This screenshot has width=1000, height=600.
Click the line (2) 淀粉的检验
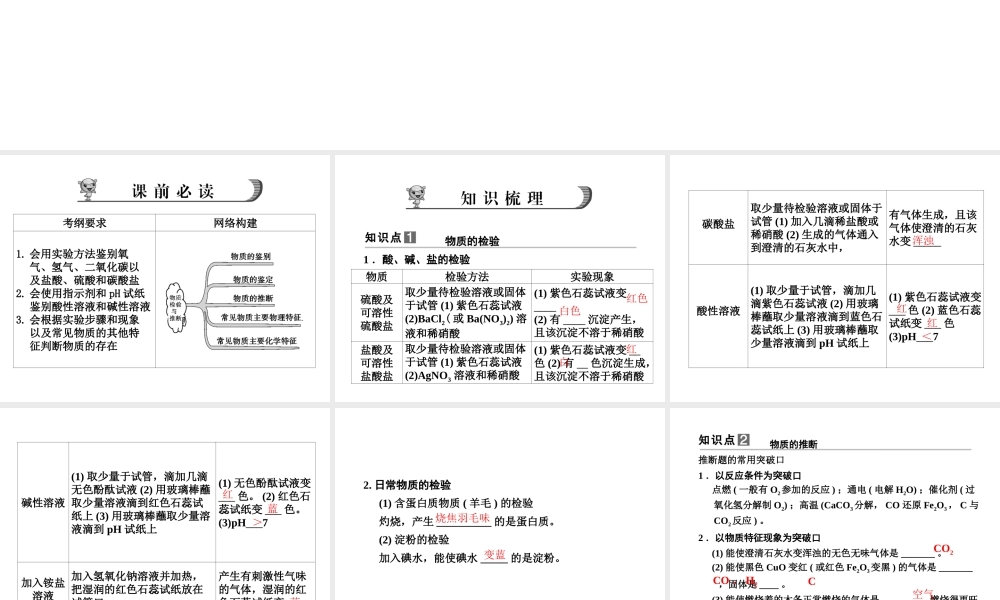414,539
